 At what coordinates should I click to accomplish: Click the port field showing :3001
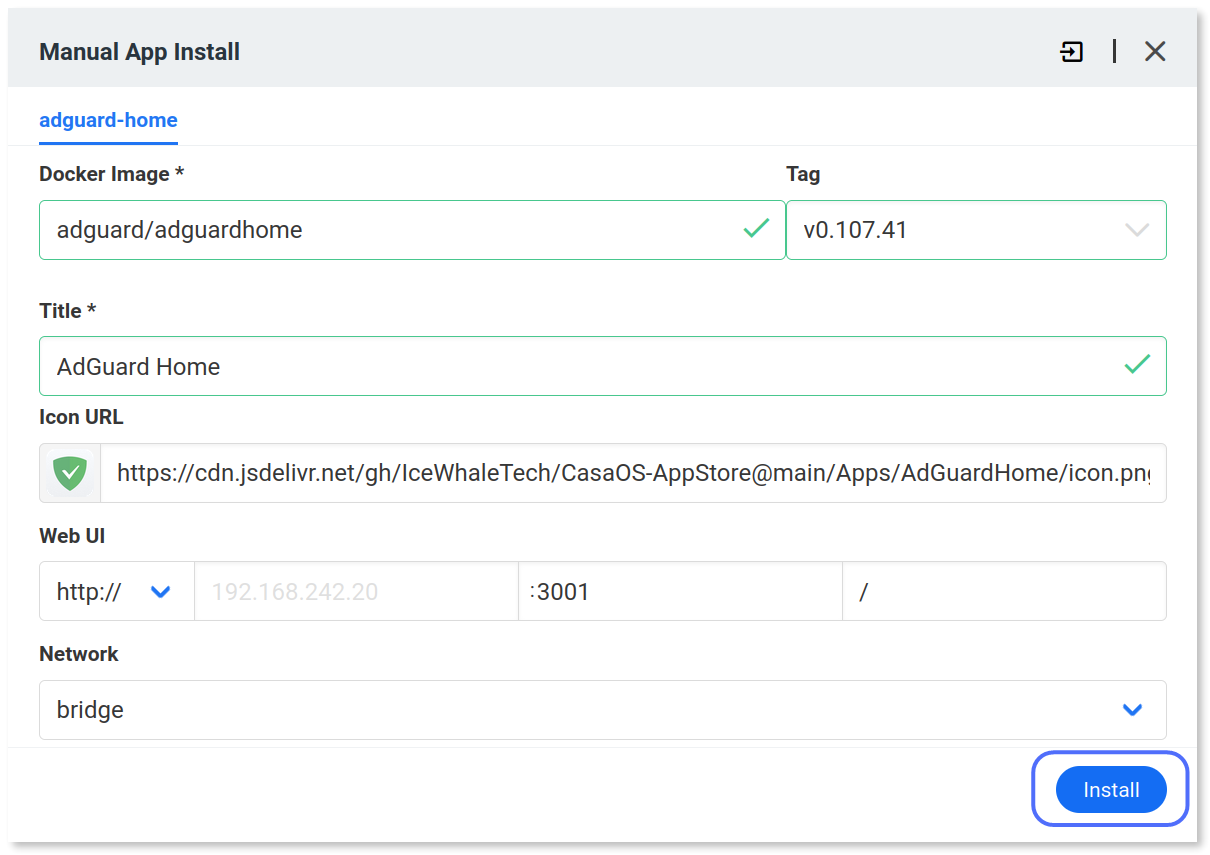tap(680, 591)
